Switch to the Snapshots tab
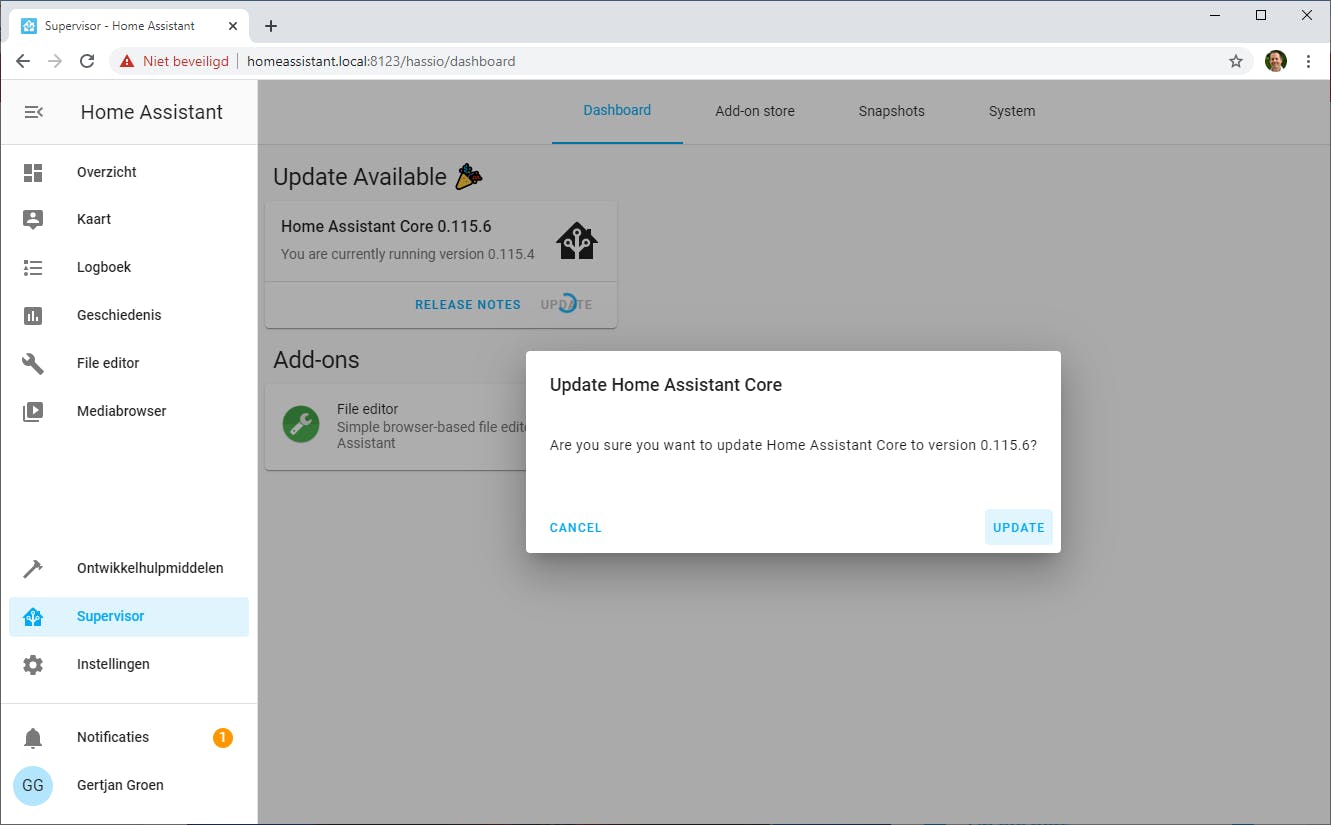Viewport: 1331px width, 825px height. click(891, 111)
